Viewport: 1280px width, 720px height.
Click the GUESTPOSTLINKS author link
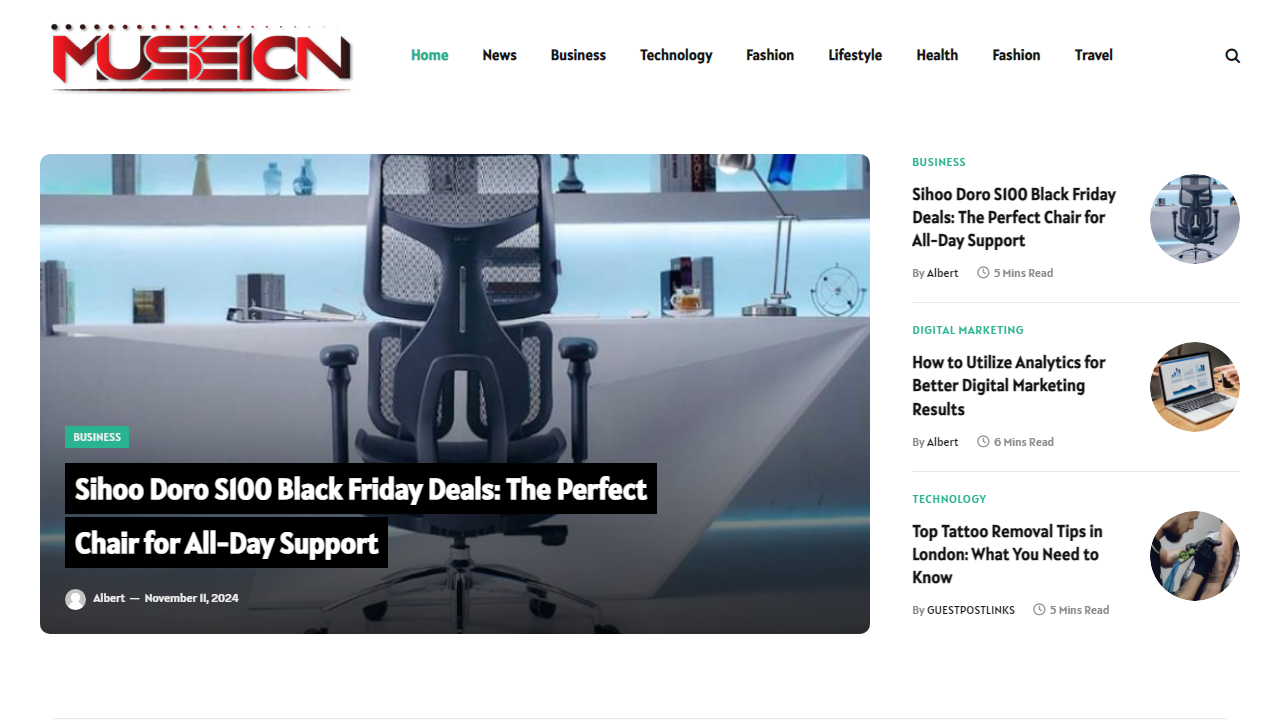click(x=971, y=610)
